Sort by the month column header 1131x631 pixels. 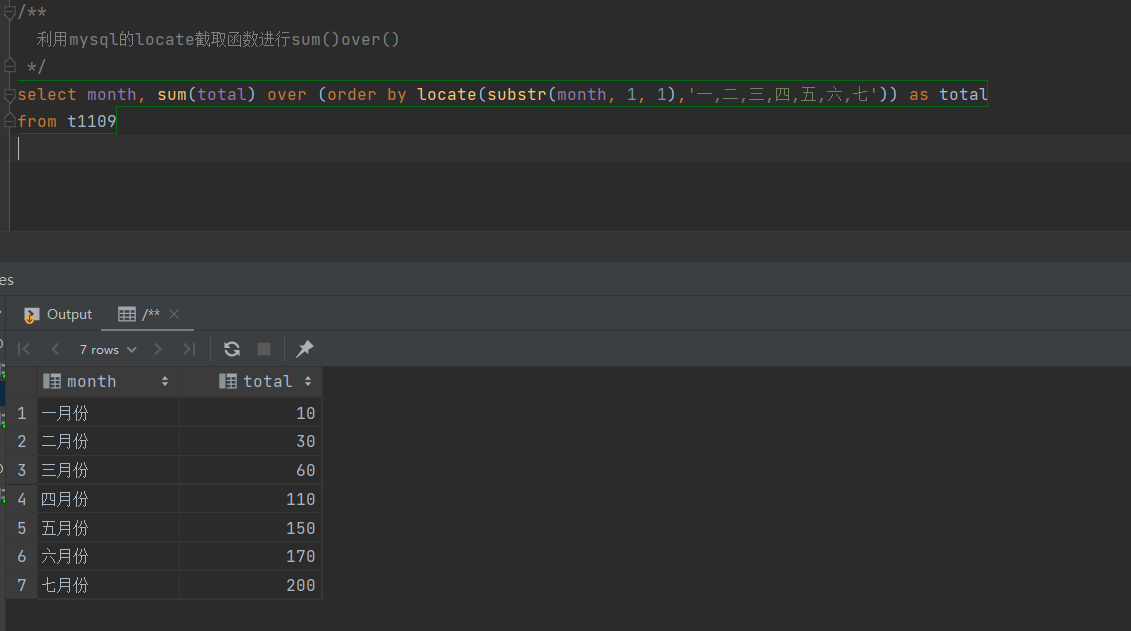tap(107, 381)
